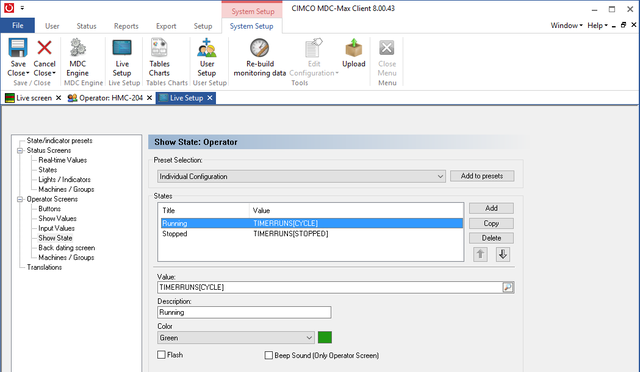Restore down the inner document window
Viewport: 640px width, 372px height.
[x=623, y=25]
